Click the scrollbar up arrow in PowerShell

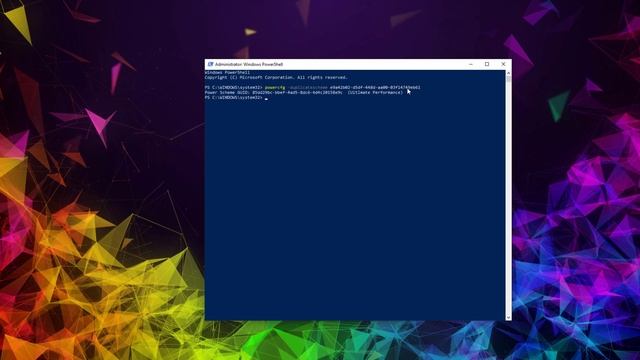(x=508, y=73)
